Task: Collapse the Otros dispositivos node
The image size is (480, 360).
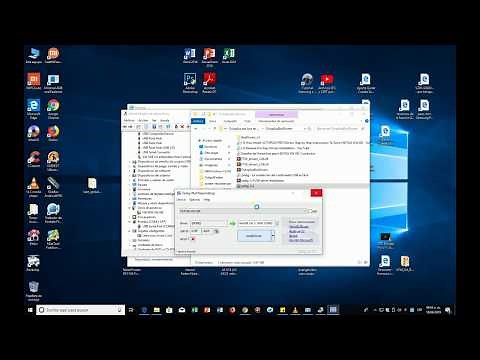Action: (130, 208)
